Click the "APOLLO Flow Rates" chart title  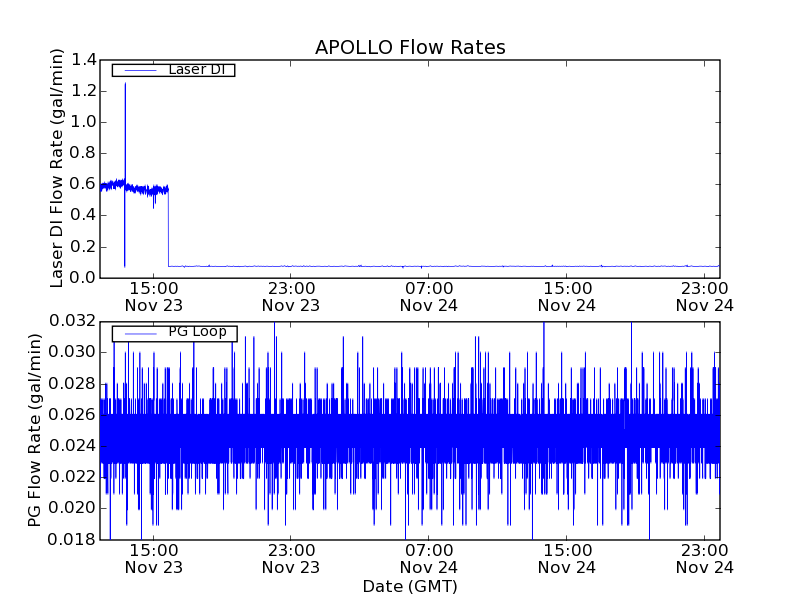coord(410,48)
